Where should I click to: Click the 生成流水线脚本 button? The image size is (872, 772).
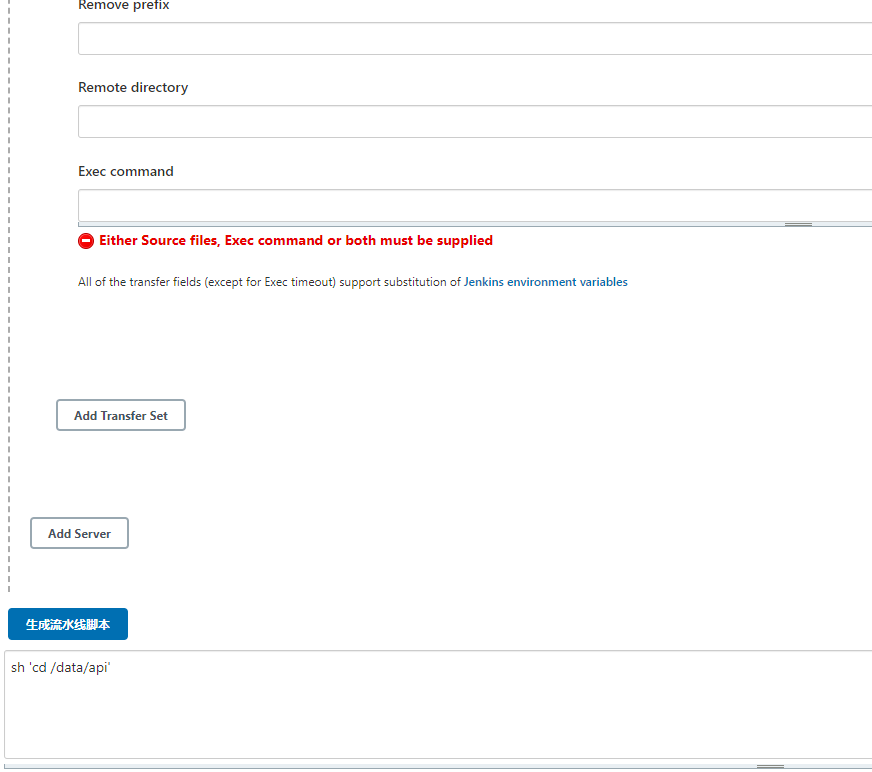(68, 624)
